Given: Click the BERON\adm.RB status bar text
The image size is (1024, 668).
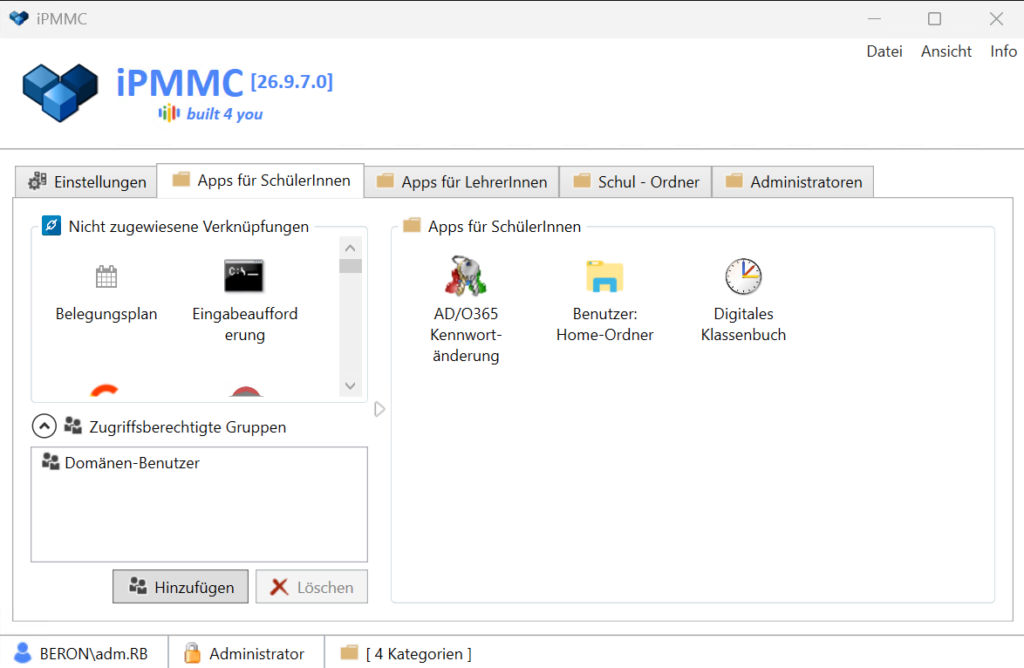Looking at the screenshot, I should coord(93,653).
